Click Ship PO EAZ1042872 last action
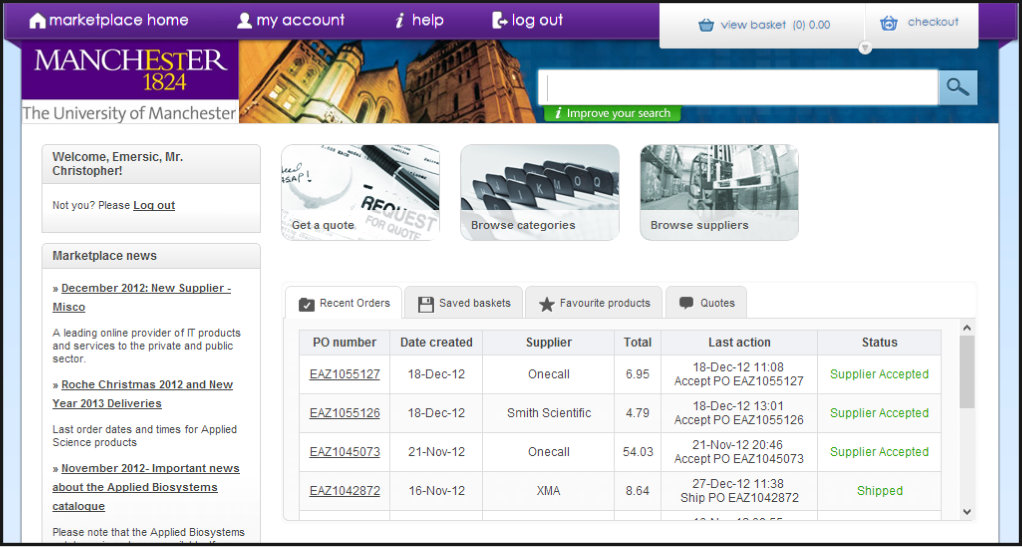This screenshot has width=1022, height=547. (739, 498)
